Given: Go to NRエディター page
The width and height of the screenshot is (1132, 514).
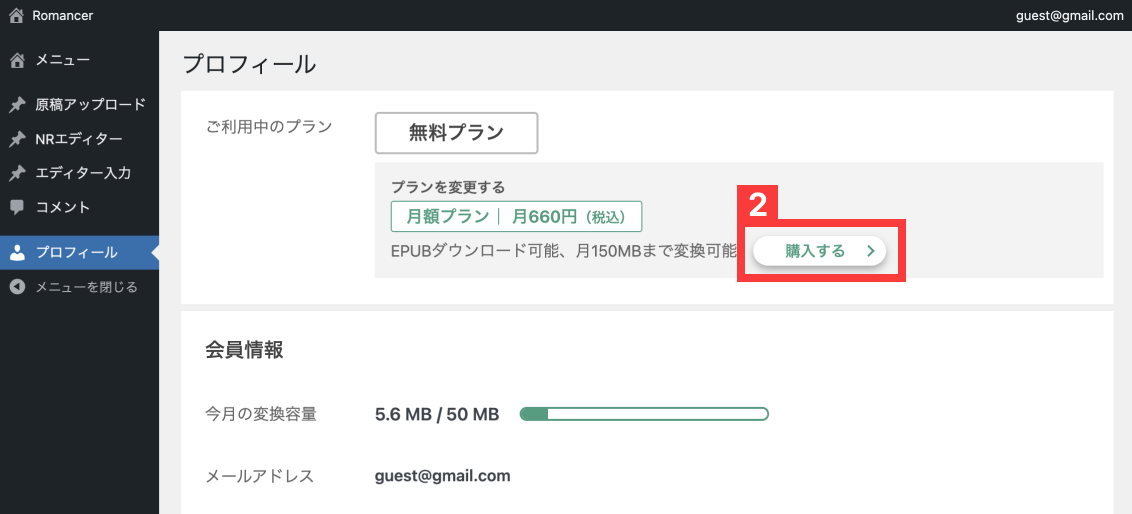Looking at the screenshot, I should pyautogui.click(x=79, y=139).
